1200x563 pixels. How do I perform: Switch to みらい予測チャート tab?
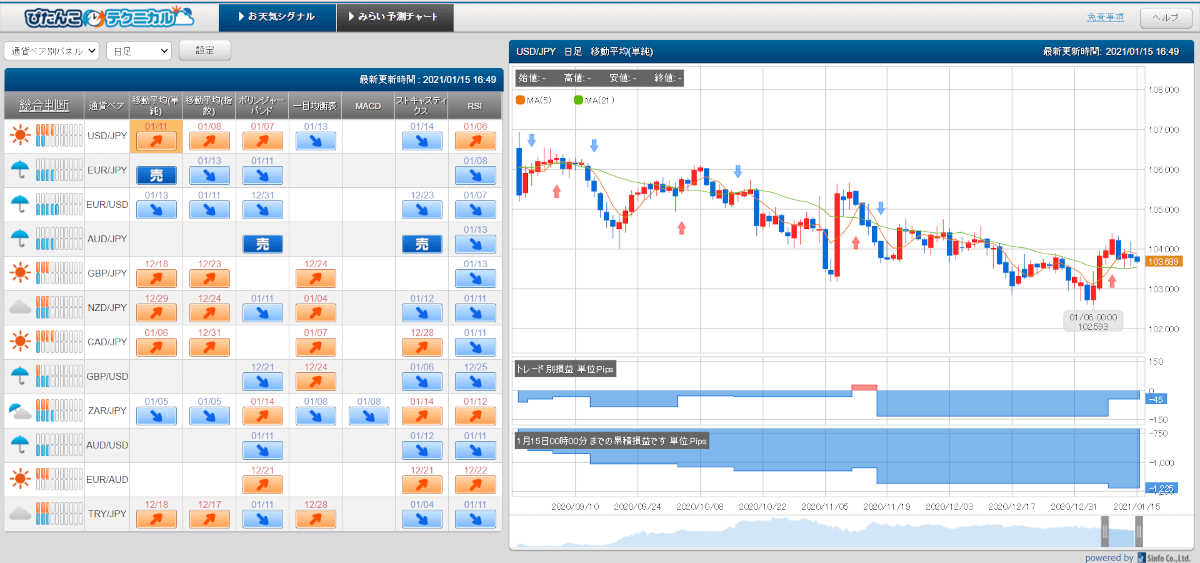coord(394,17)
